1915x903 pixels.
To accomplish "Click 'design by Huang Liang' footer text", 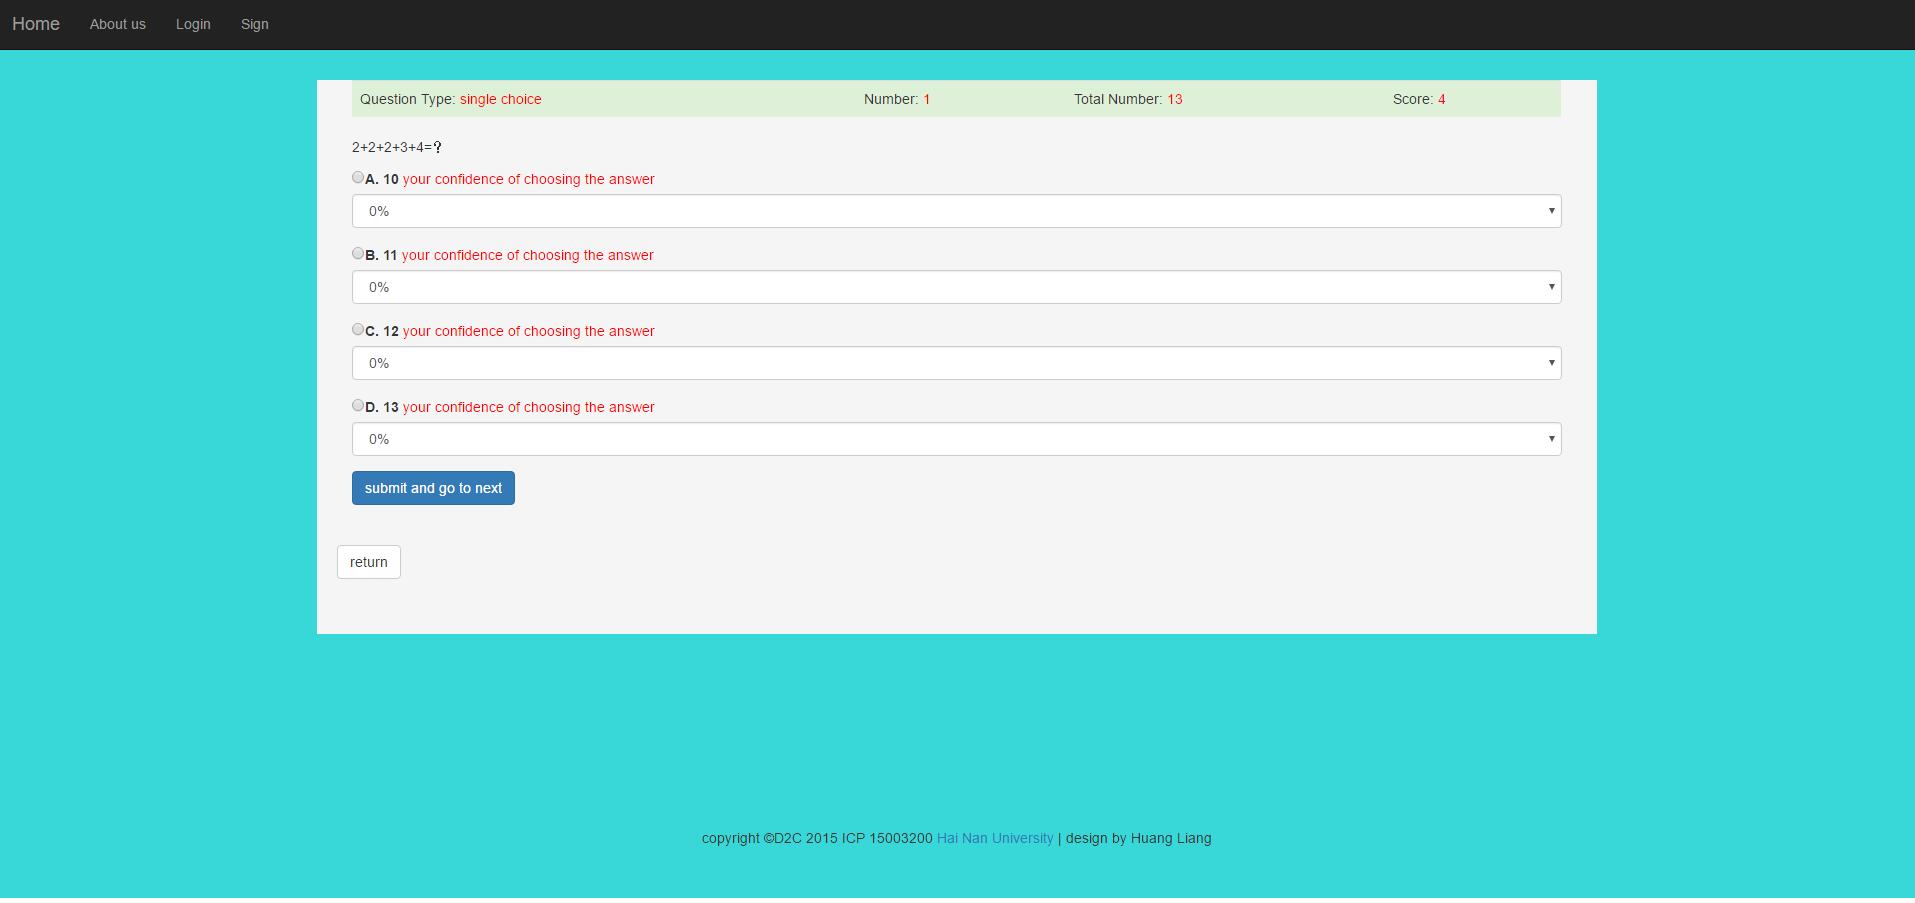I will pos(1139,838).
